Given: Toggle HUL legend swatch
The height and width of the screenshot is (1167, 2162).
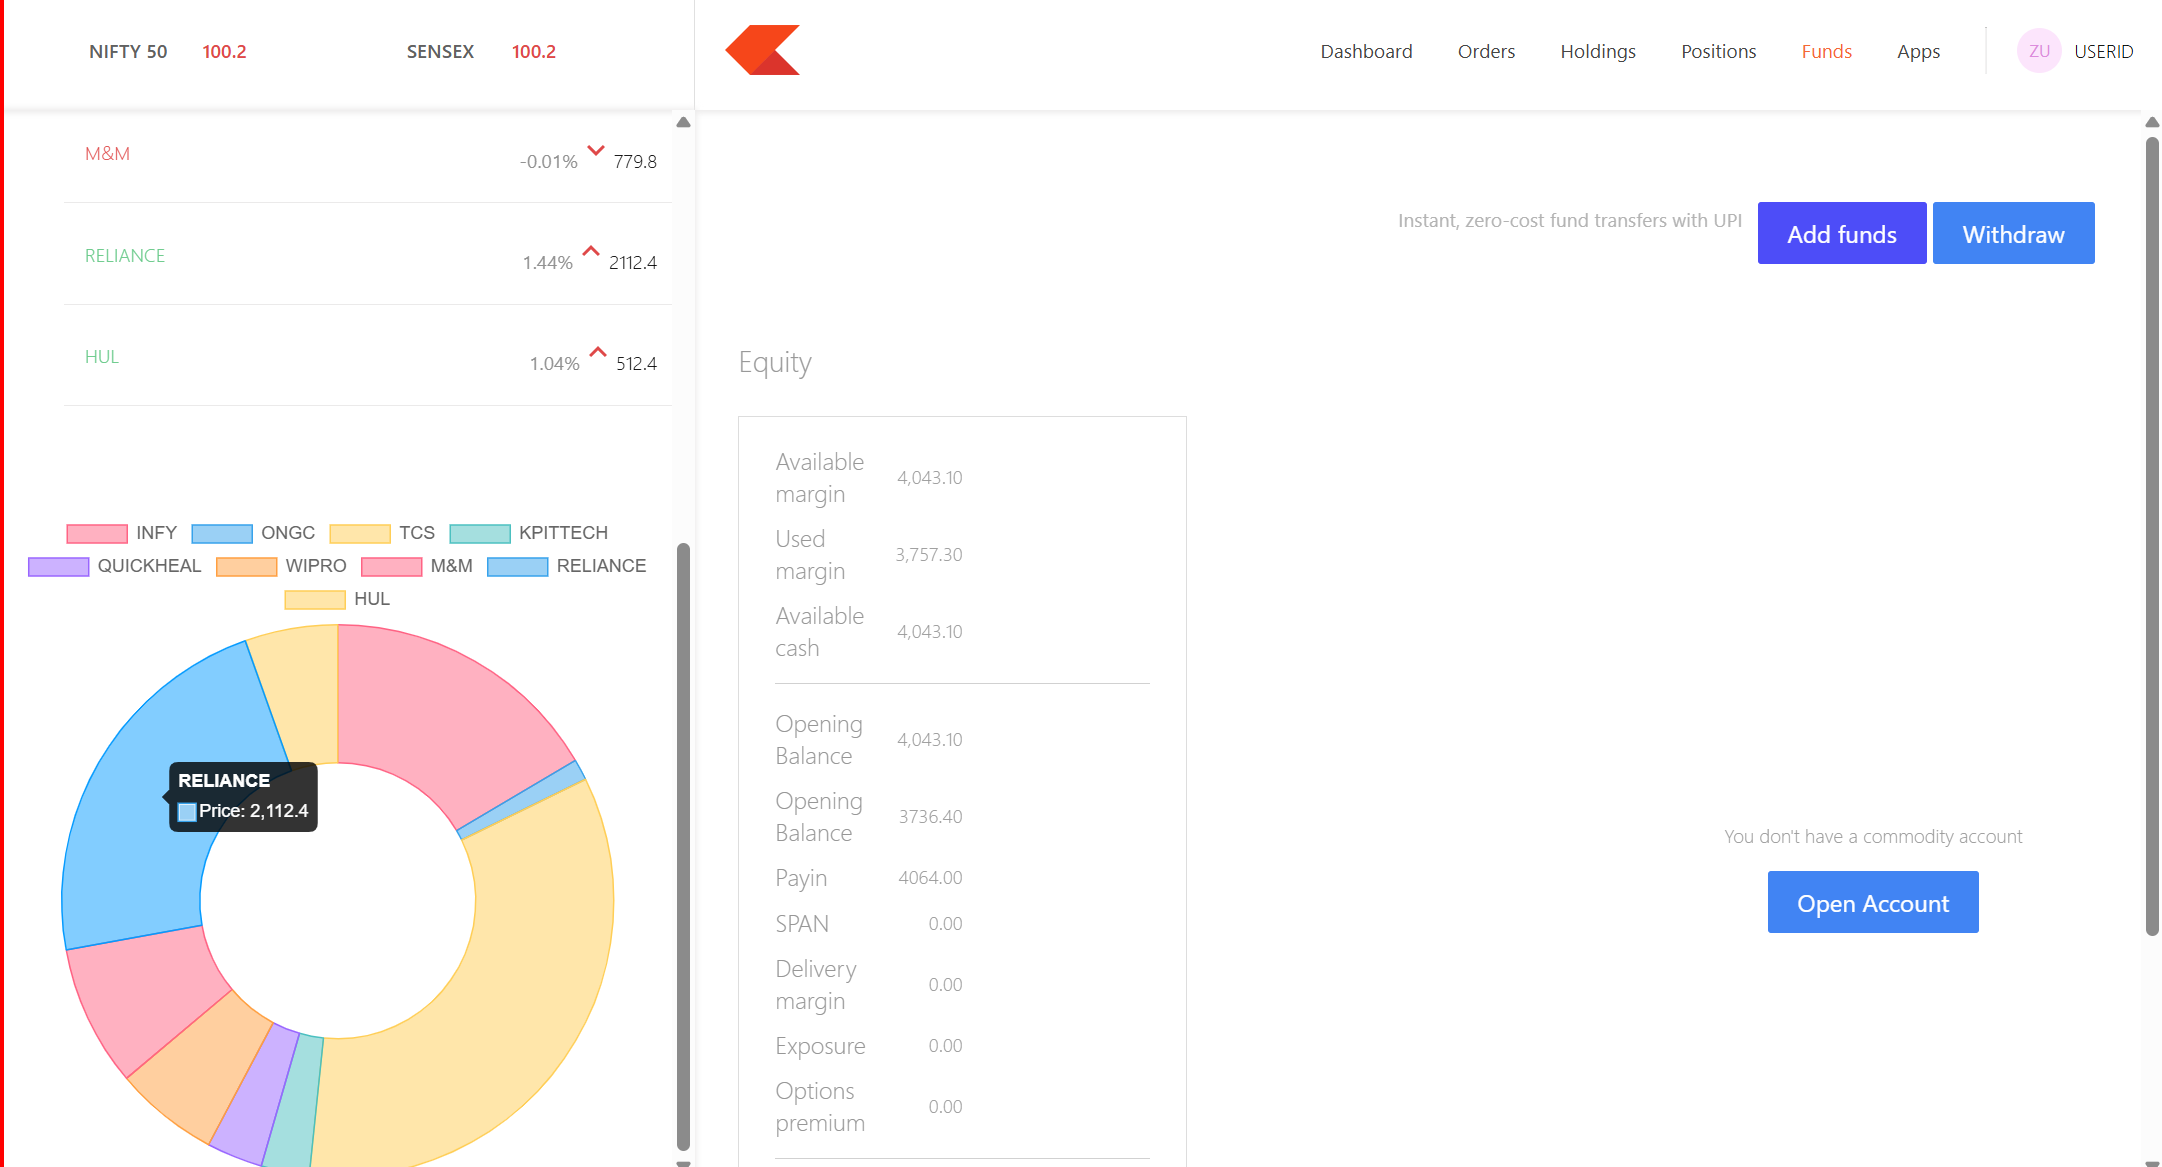Looking at the screenshot, I should [x=315, y=599].
